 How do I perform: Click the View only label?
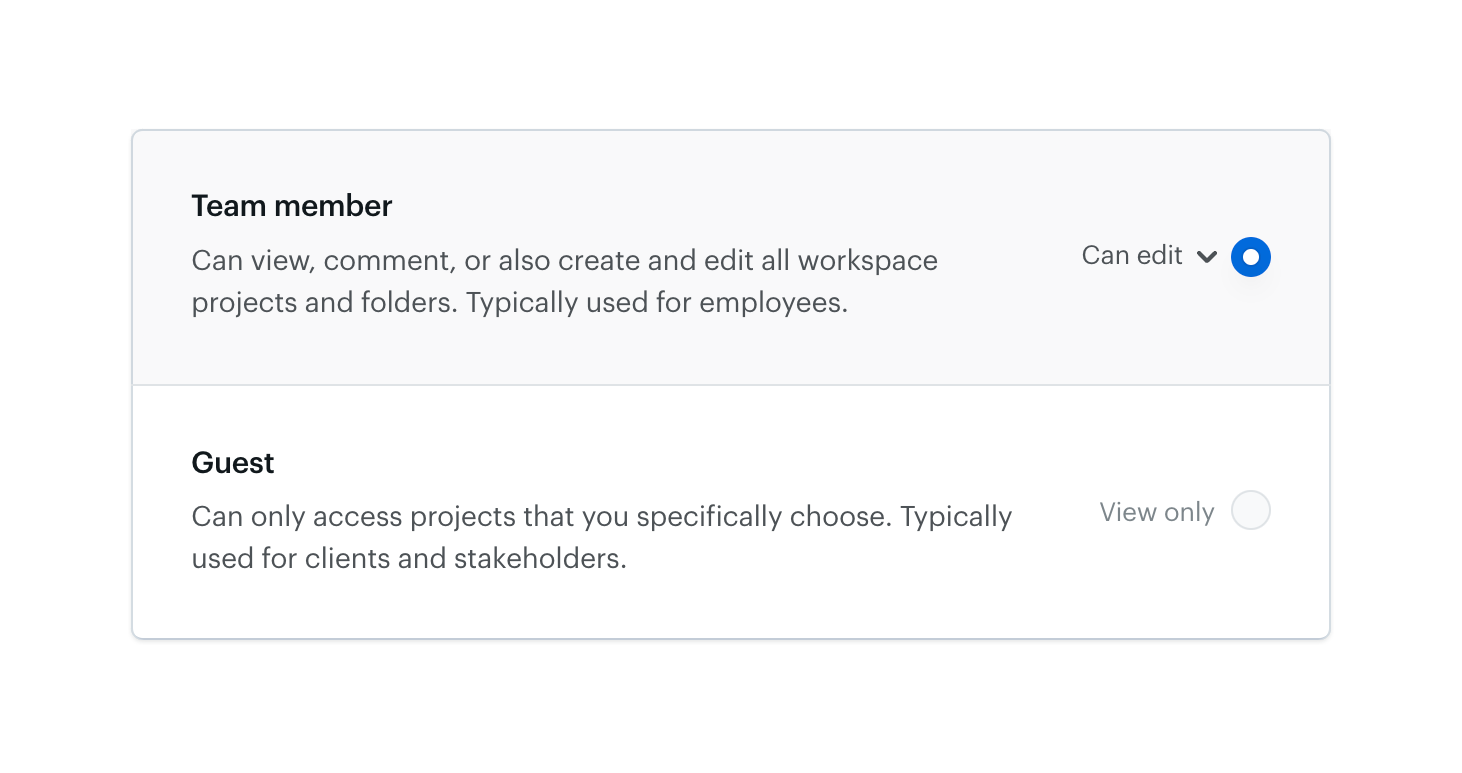[1156, 512]
